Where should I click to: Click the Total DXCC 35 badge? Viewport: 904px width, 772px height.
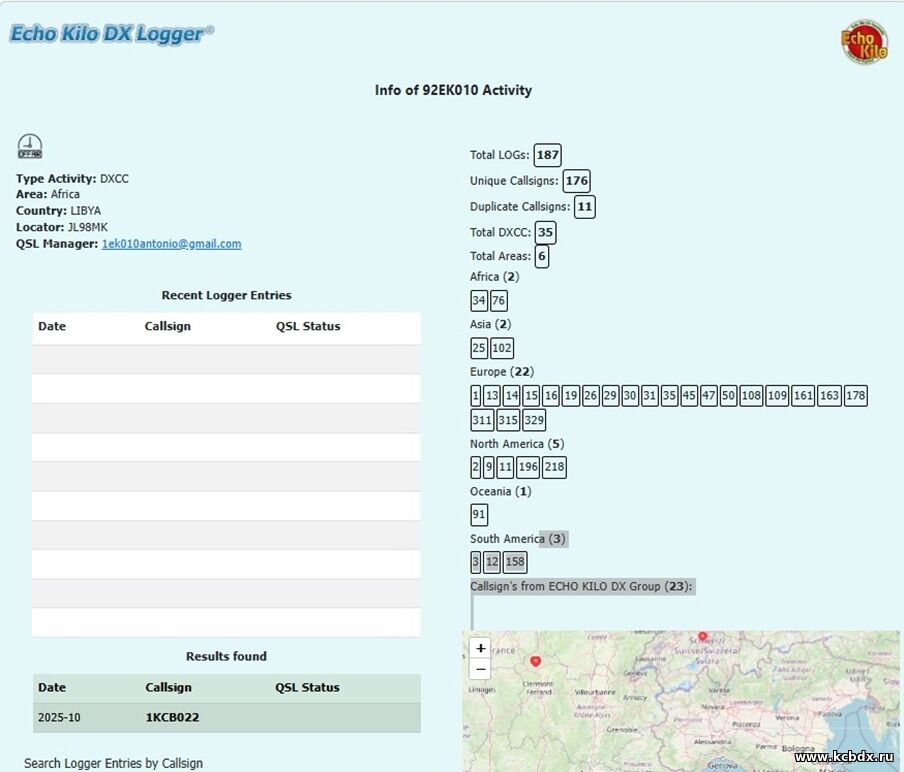[x=545, y=232]
